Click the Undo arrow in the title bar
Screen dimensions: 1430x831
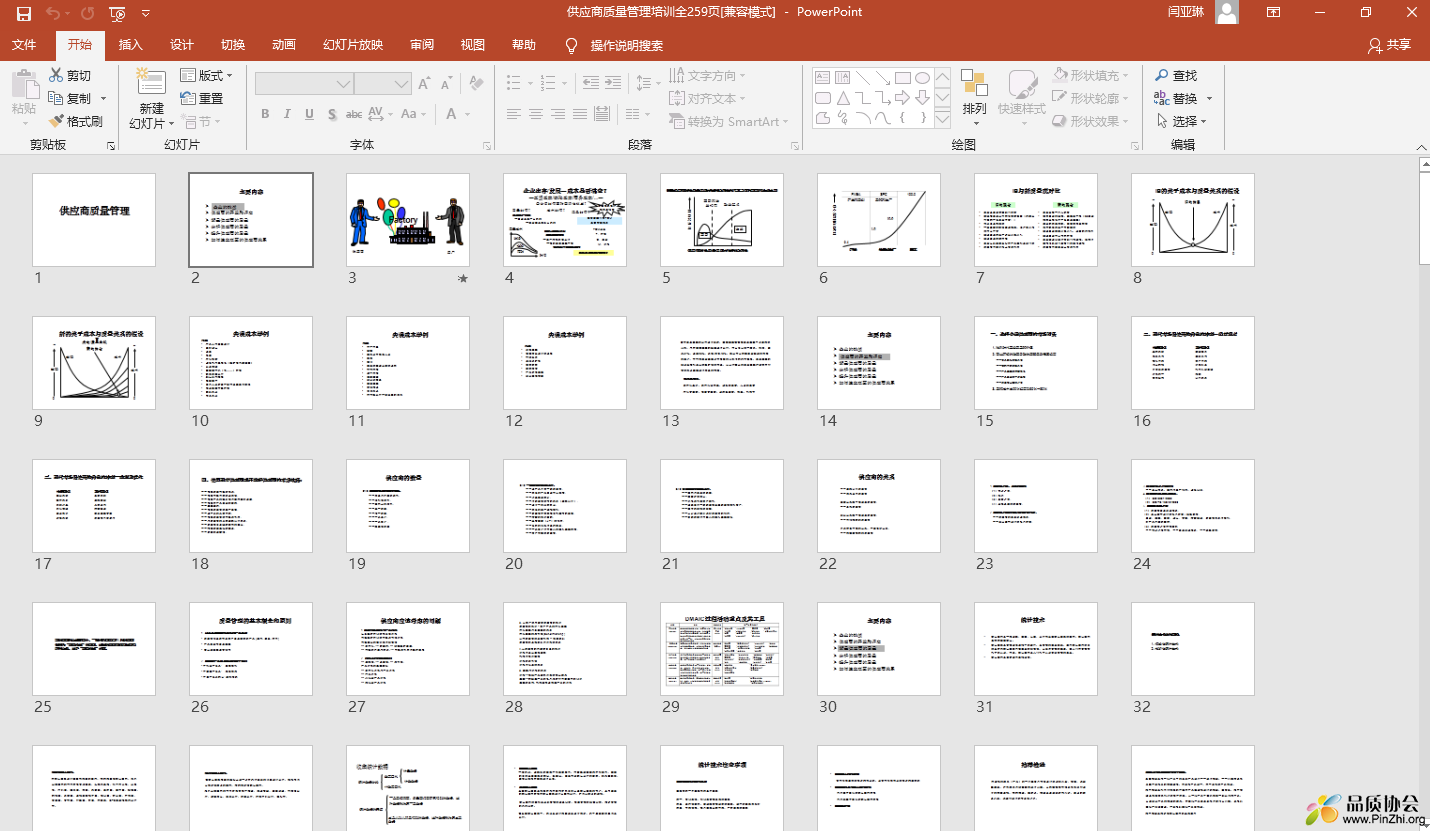pyautogui.click(x=52, y=13)
